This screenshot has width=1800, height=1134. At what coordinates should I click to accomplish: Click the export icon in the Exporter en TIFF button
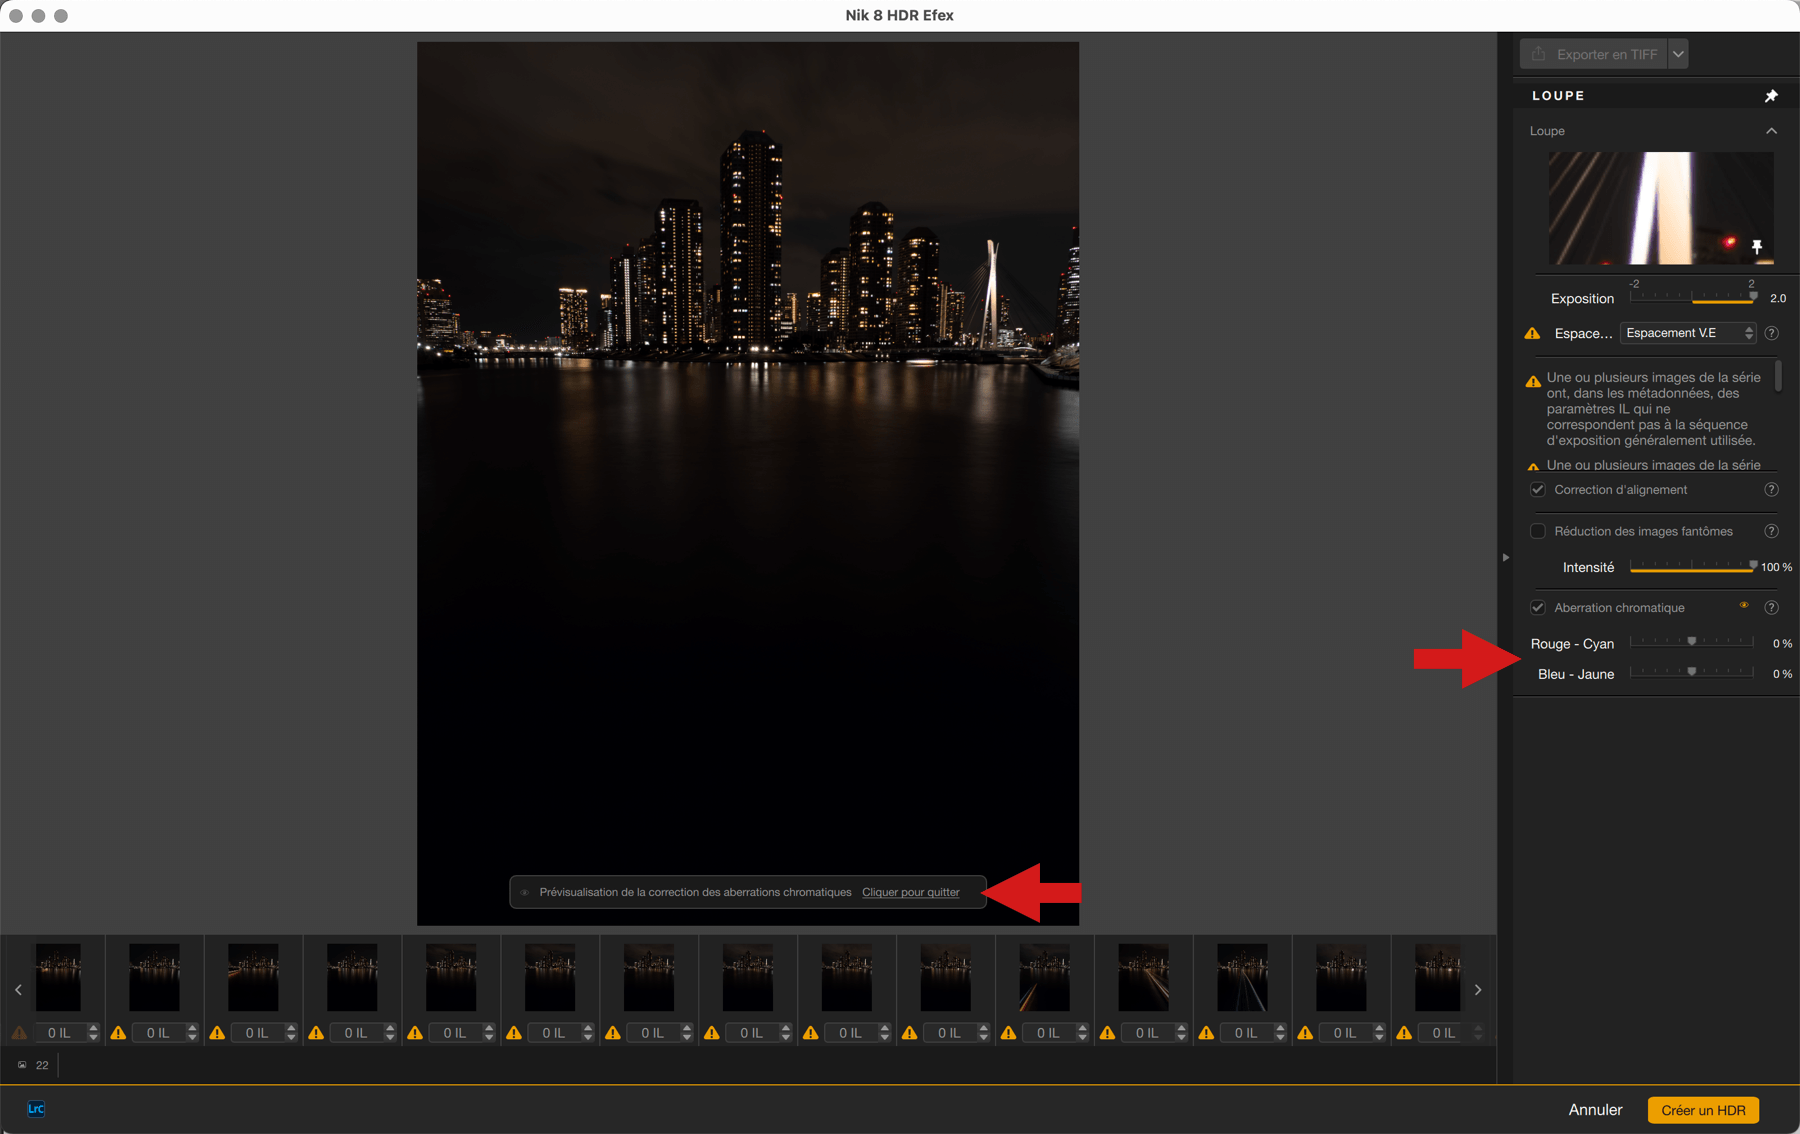coord(1539,54)
